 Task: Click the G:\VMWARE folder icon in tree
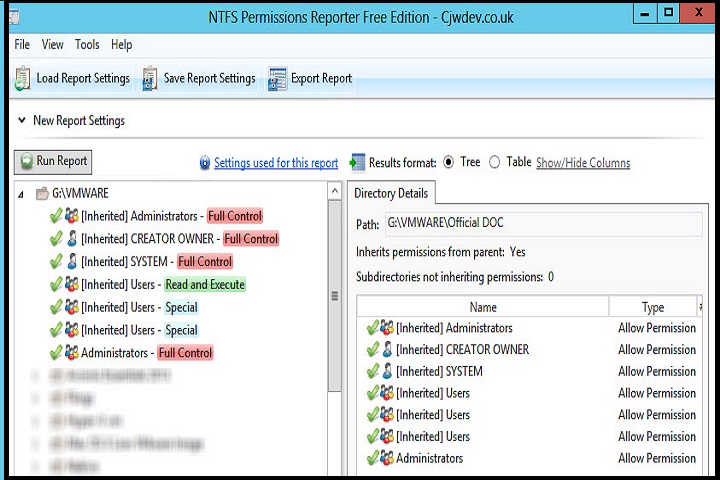pos(42,193)
